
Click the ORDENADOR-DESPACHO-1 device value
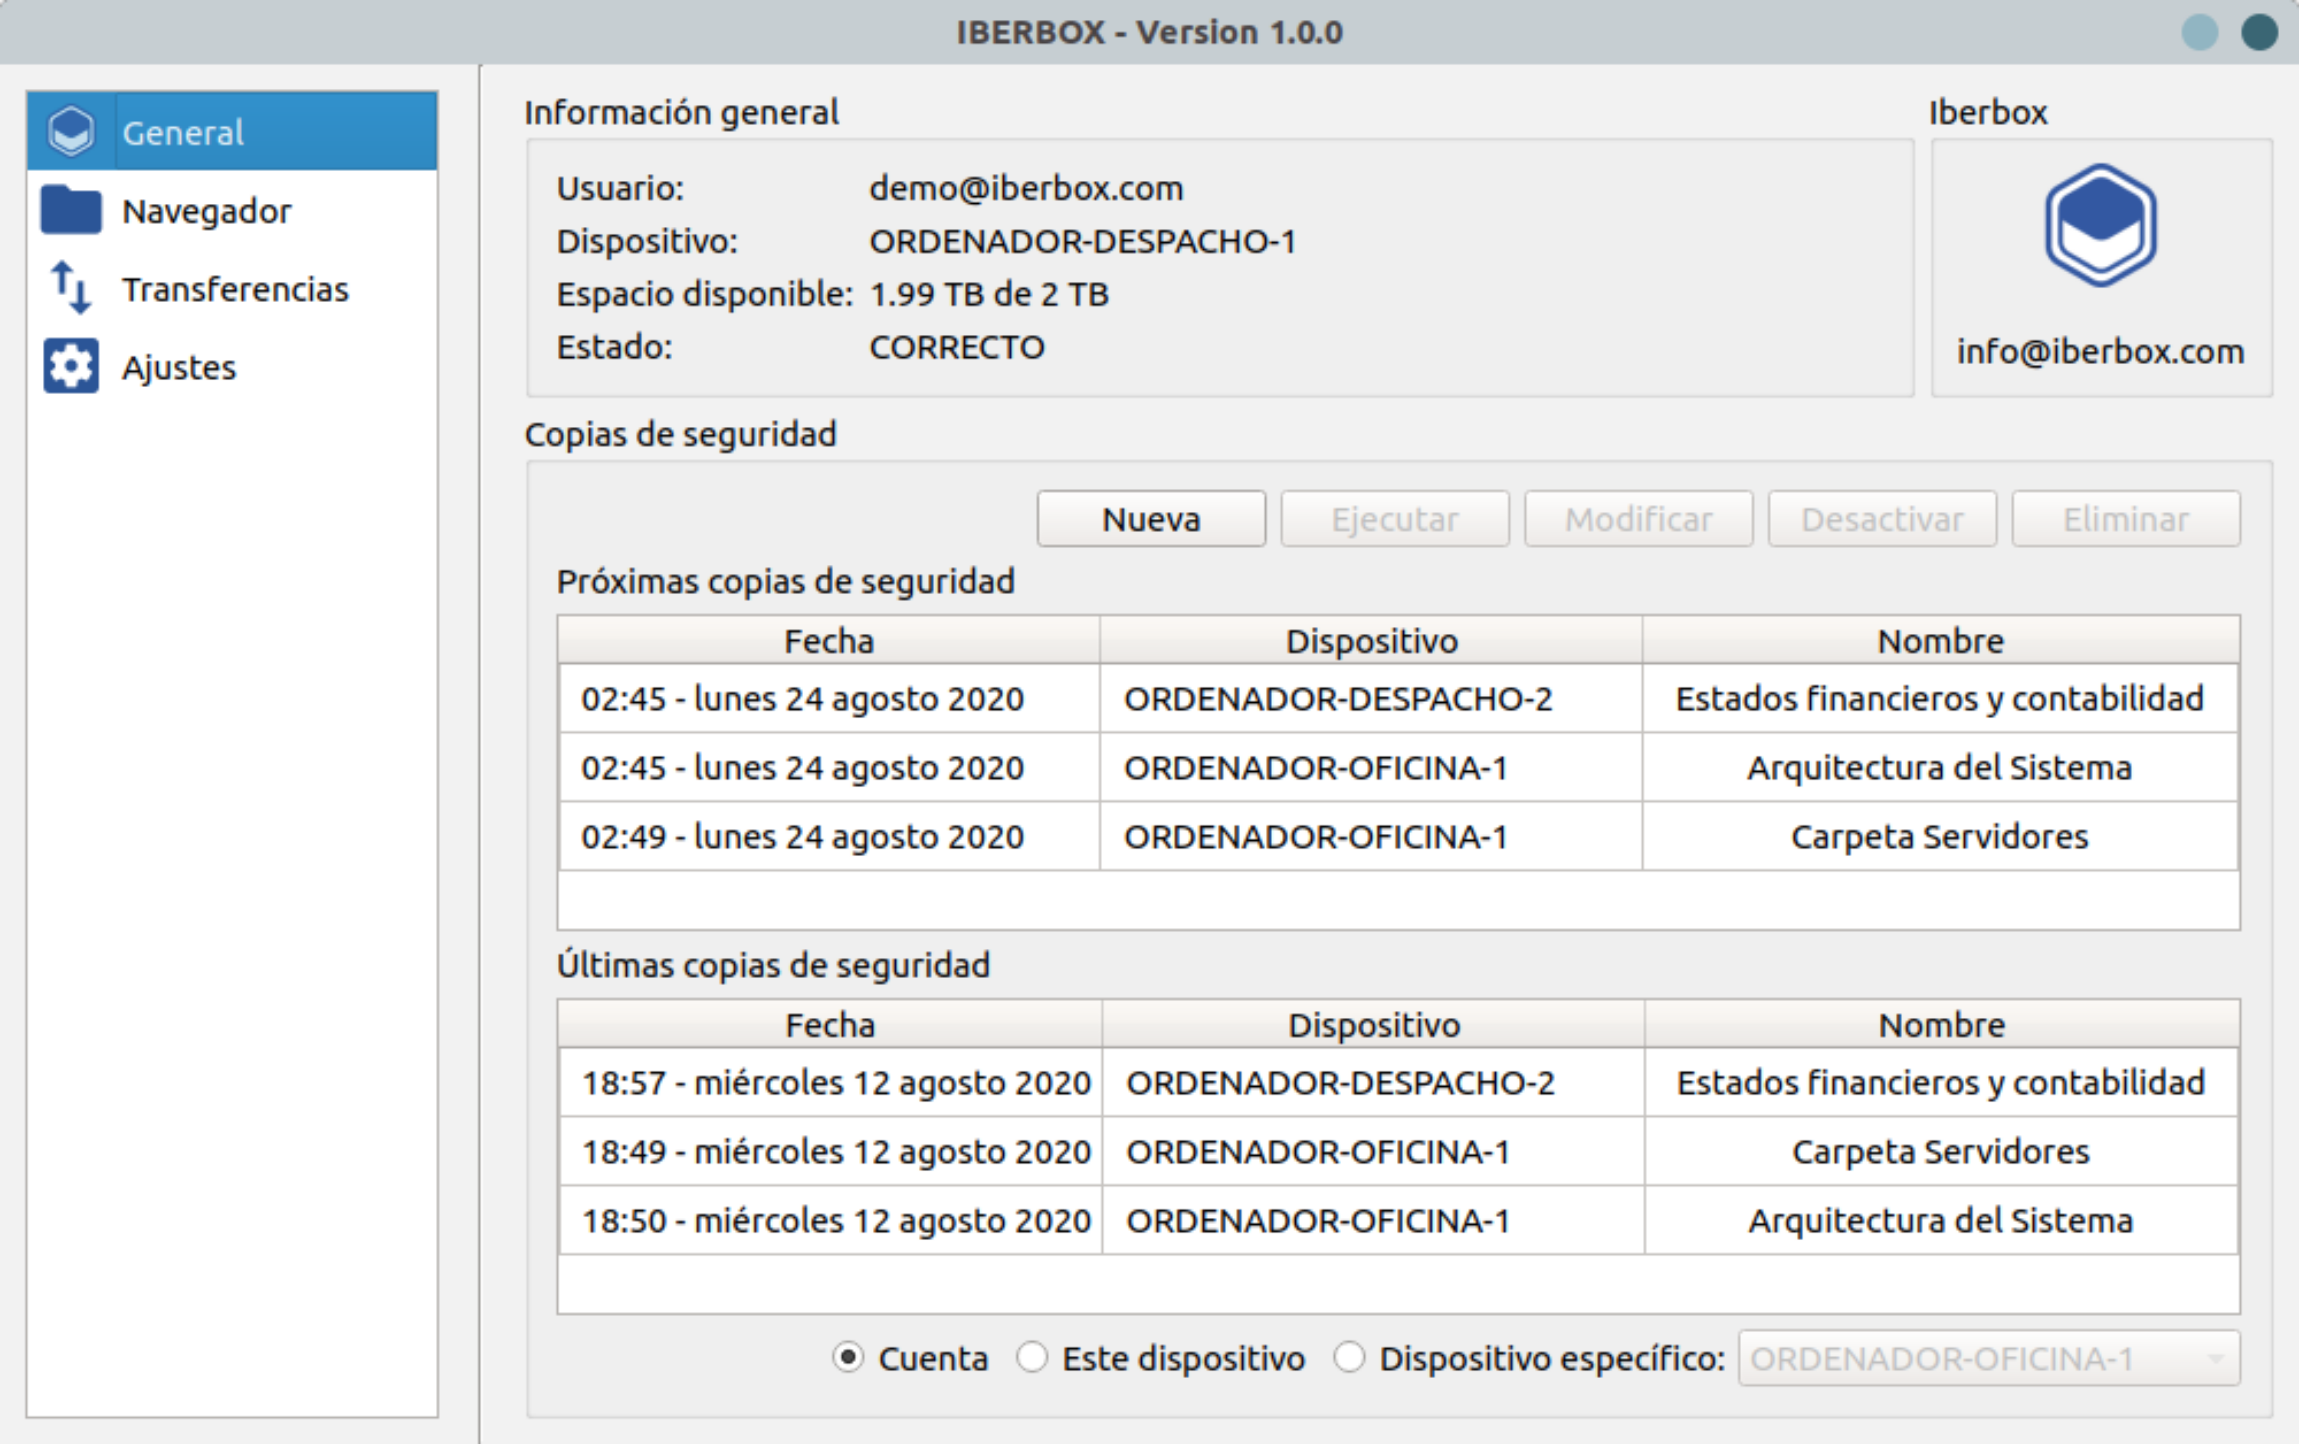[1082, 241]
